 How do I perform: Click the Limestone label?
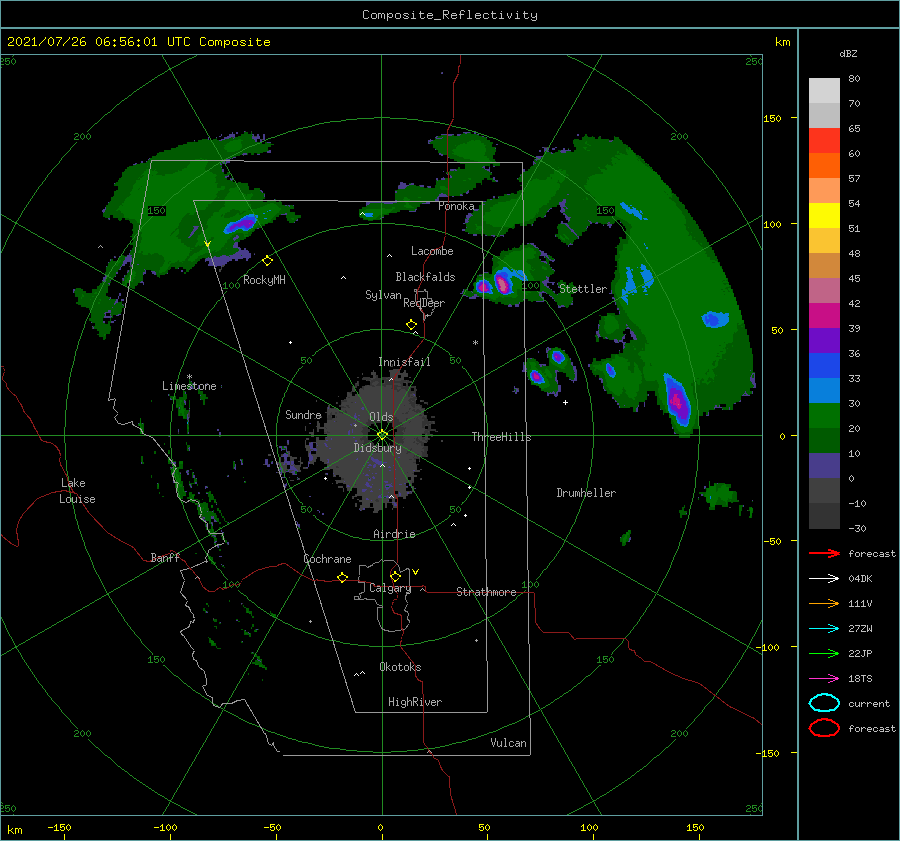point(189,386)
